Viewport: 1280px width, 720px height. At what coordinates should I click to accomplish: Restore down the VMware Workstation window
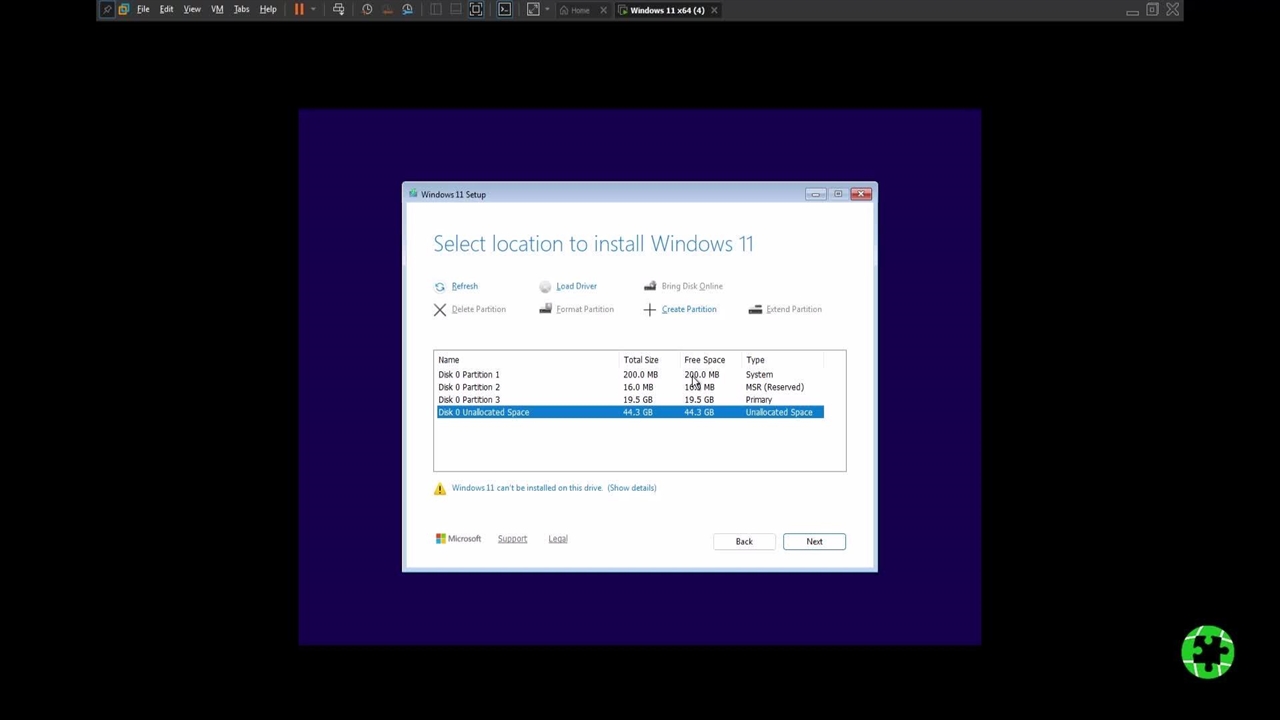(1152, 10)
